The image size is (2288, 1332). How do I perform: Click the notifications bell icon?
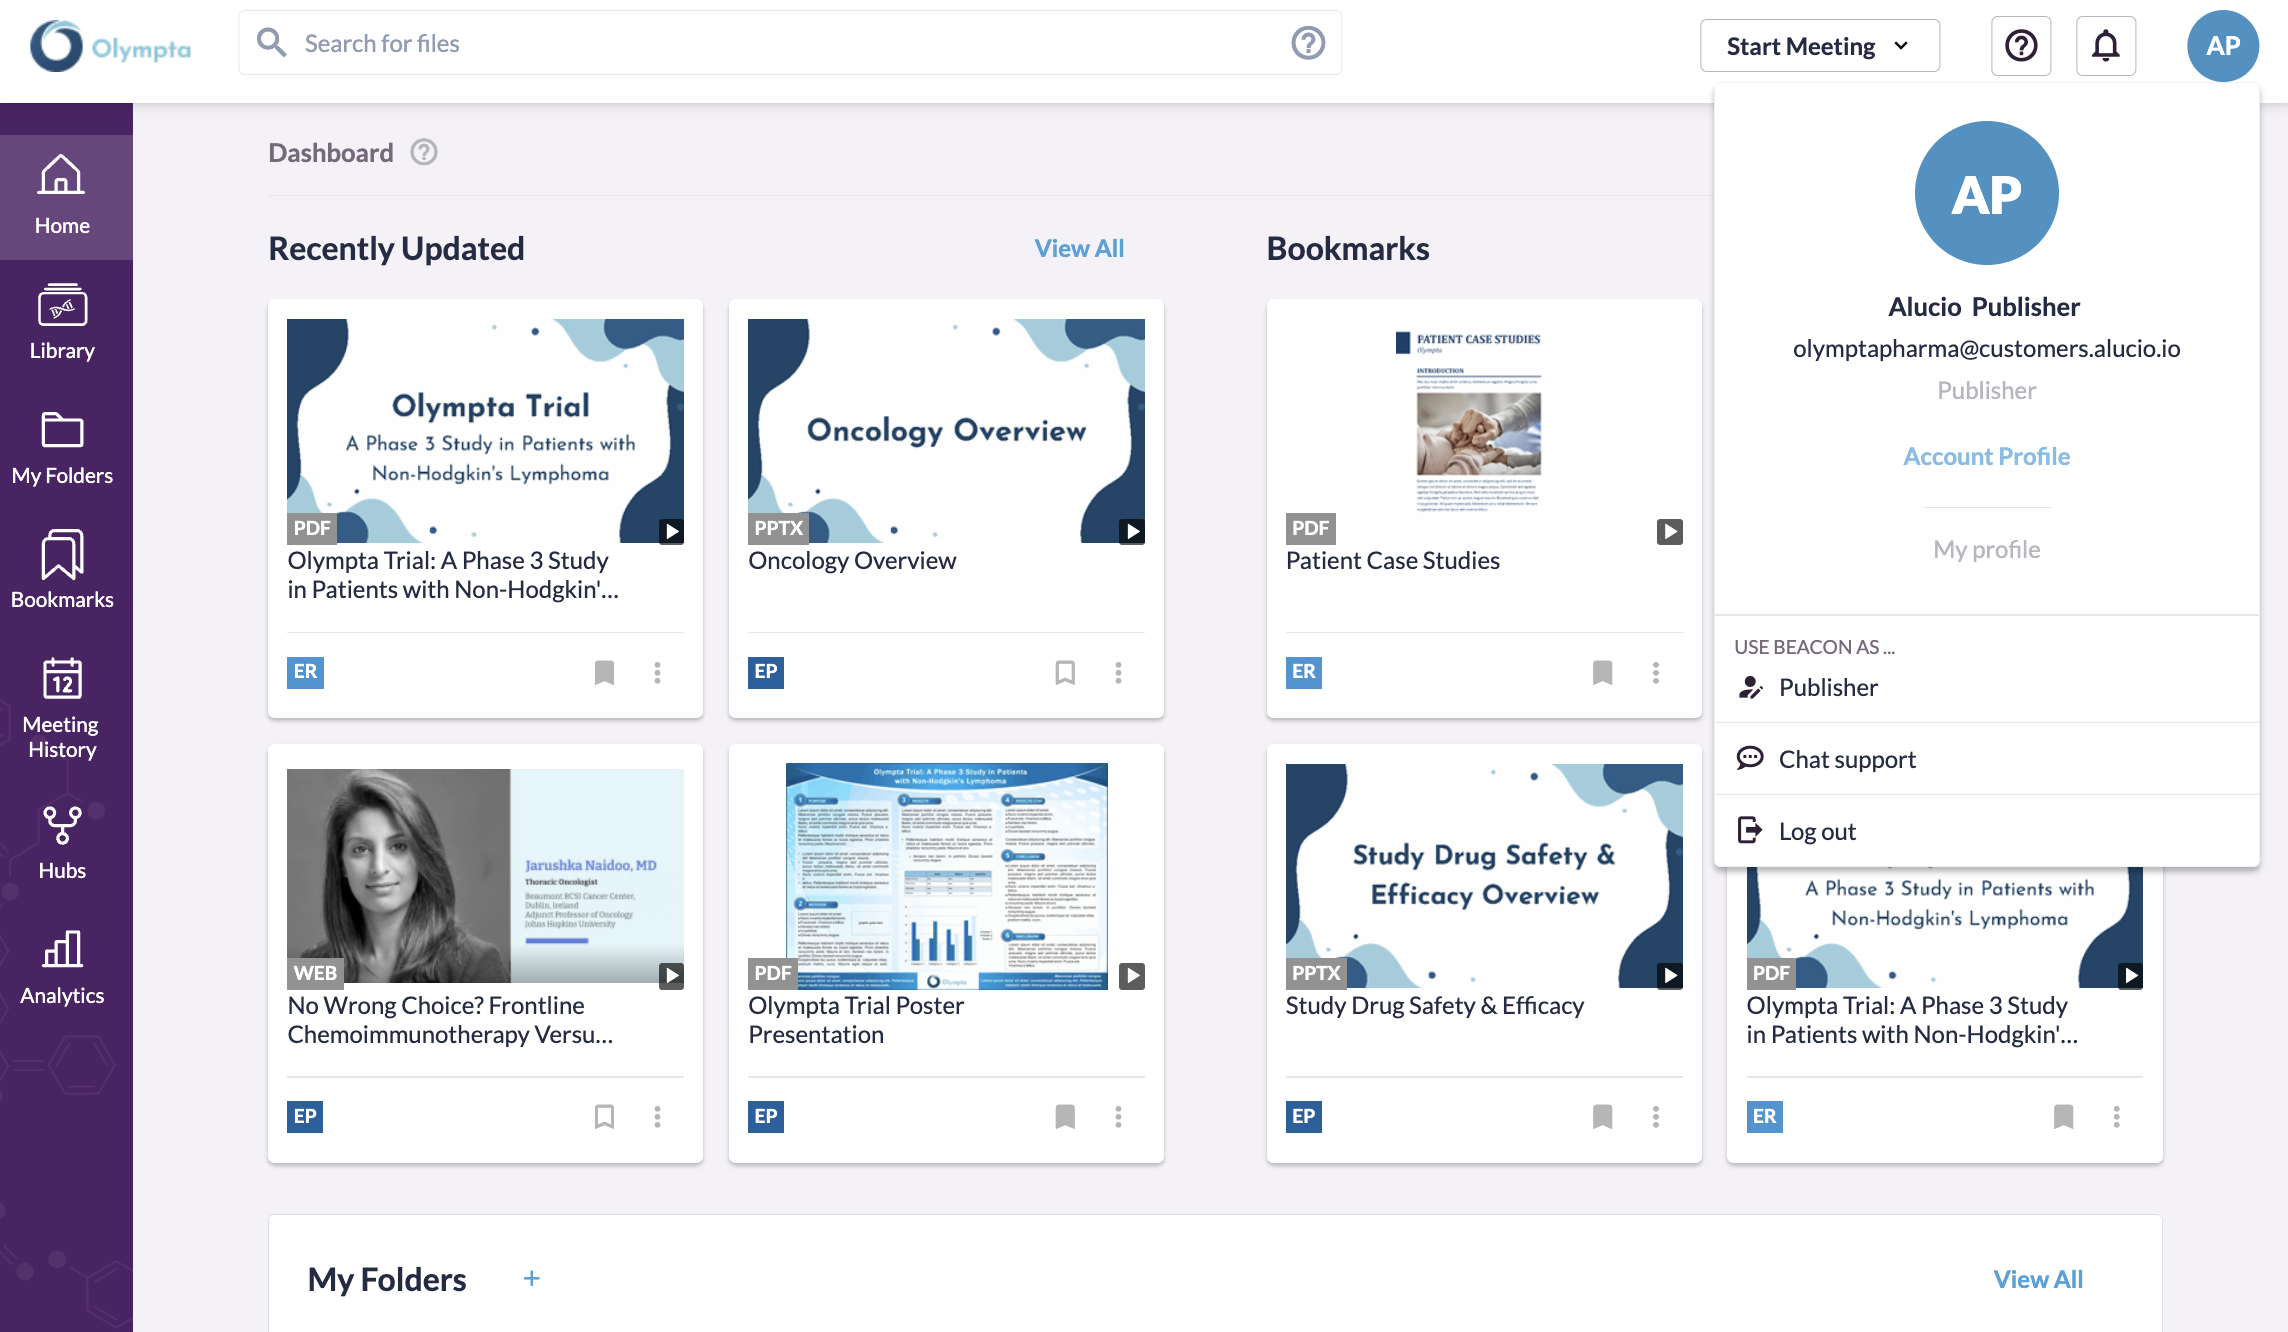(2105, 46)
